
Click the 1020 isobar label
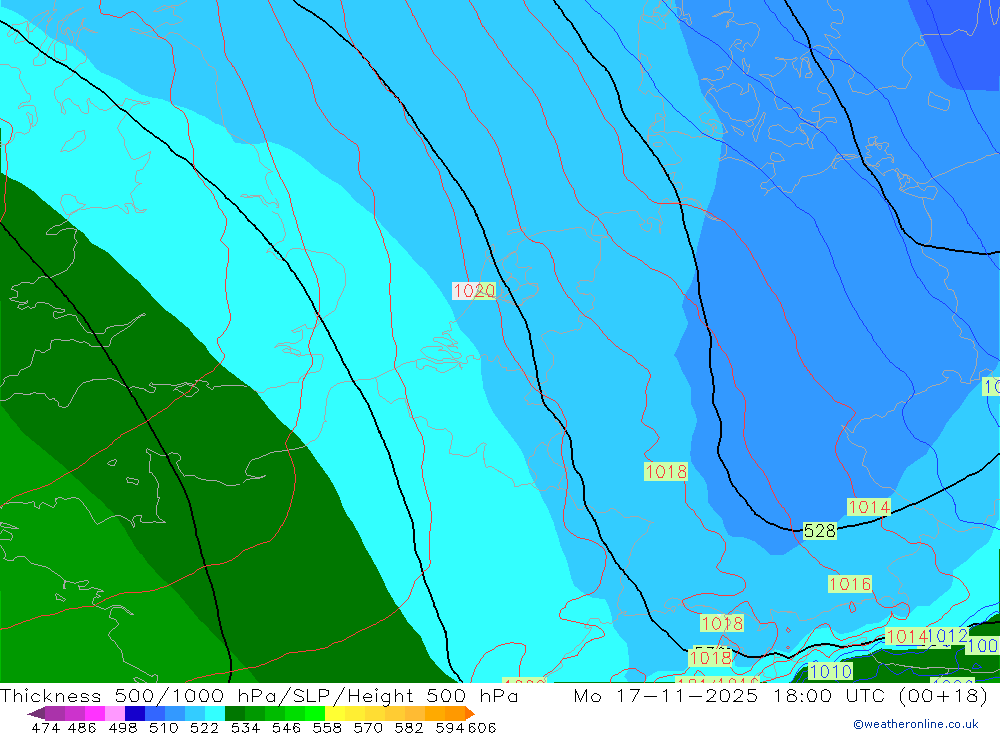click(x=474, y=291)
